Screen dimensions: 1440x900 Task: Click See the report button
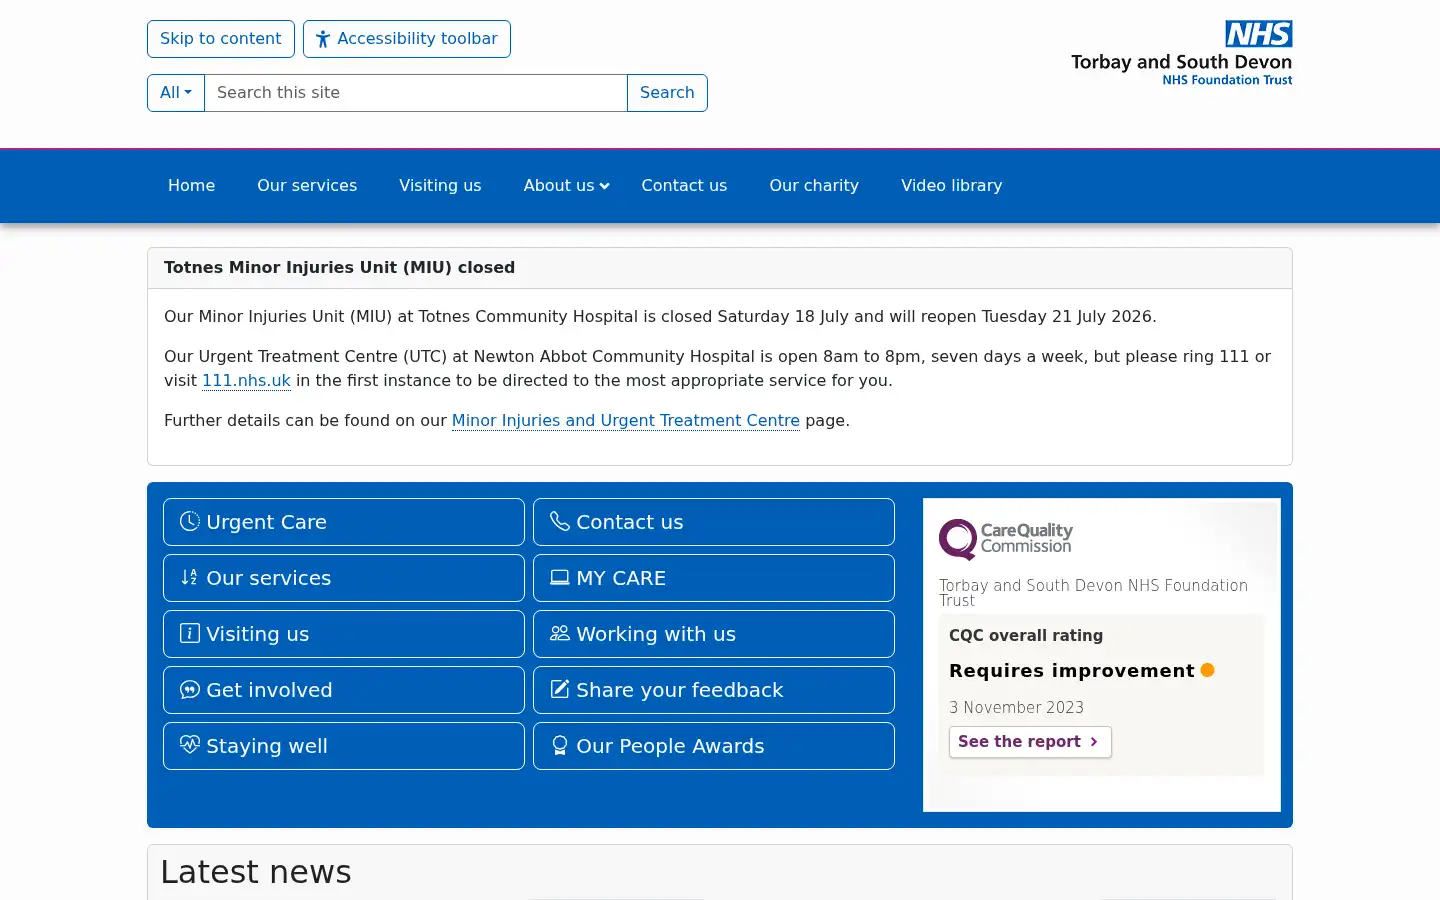click(x=1030, y=742)
